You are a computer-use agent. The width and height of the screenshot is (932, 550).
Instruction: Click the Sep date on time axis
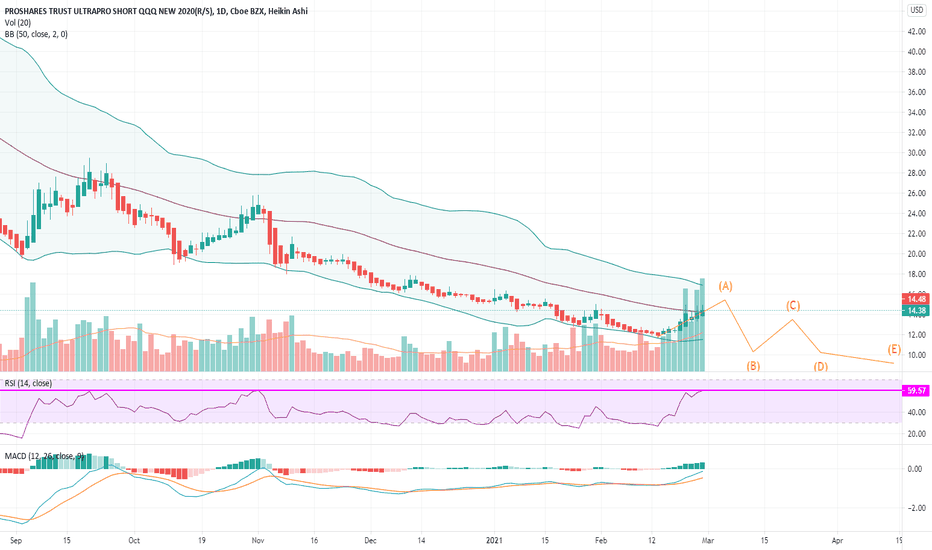[x=16, y=540]
